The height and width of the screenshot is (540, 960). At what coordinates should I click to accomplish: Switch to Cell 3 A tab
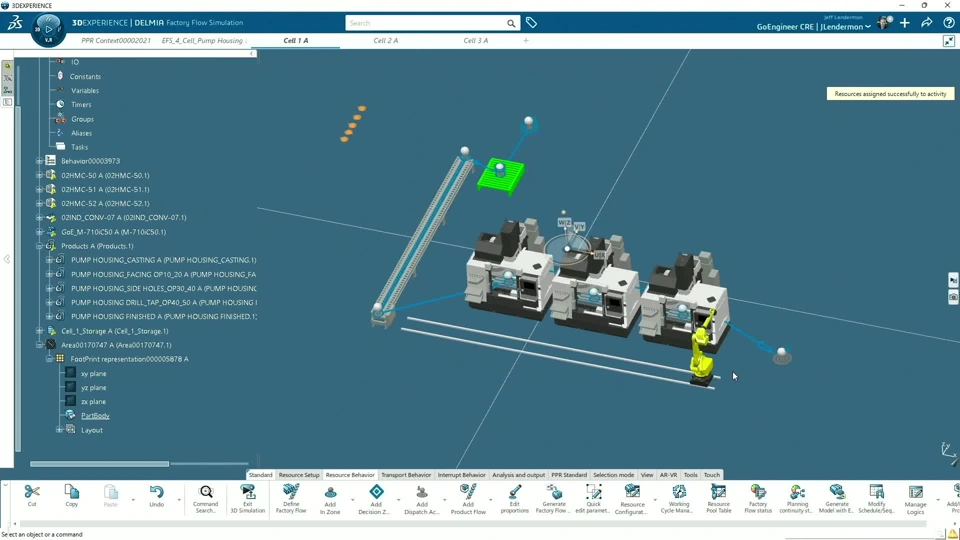476,40
